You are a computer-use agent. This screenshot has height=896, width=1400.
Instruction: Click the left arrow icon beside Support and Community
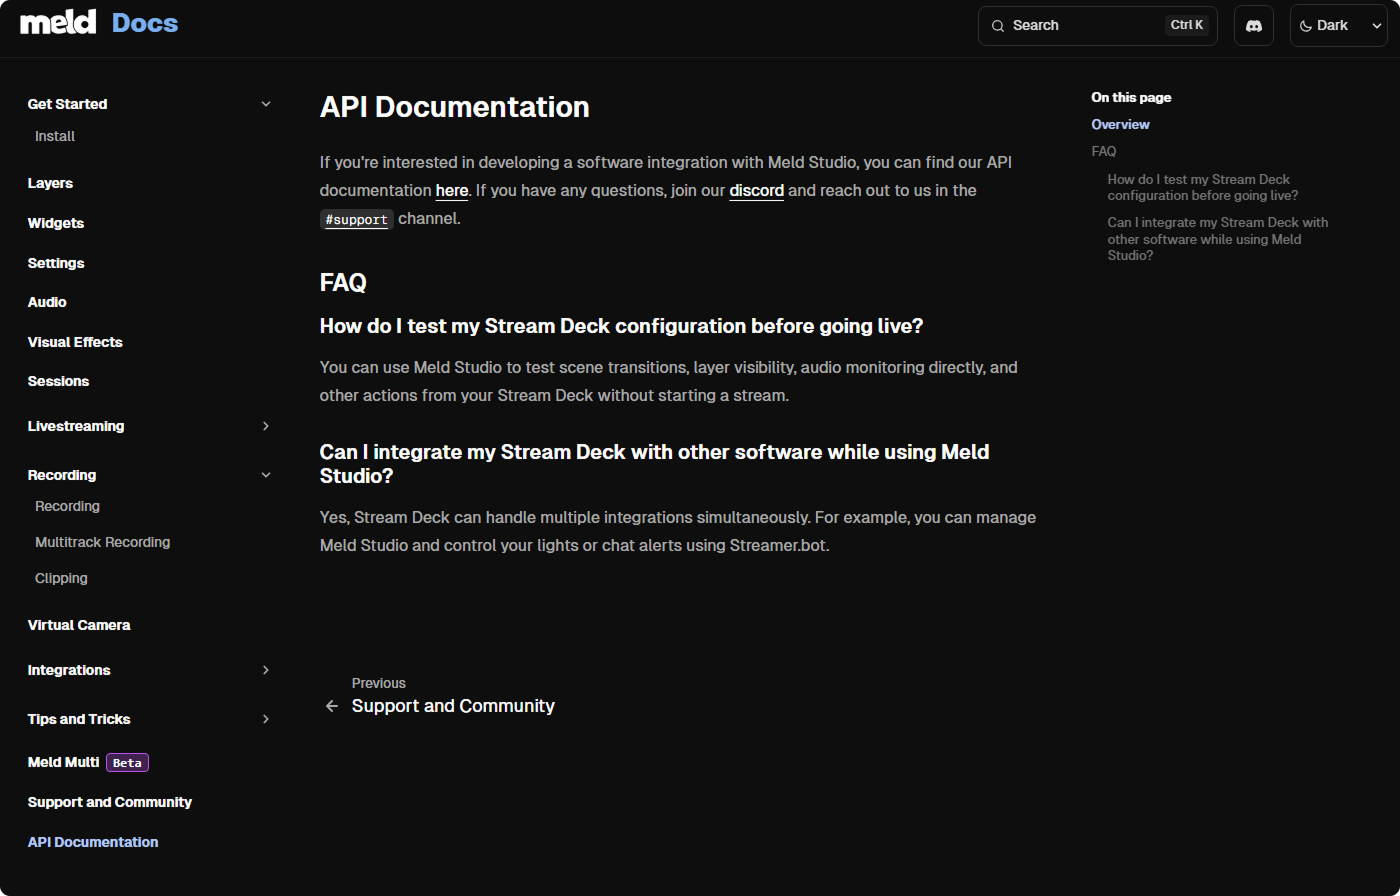[x=332, y=706]
